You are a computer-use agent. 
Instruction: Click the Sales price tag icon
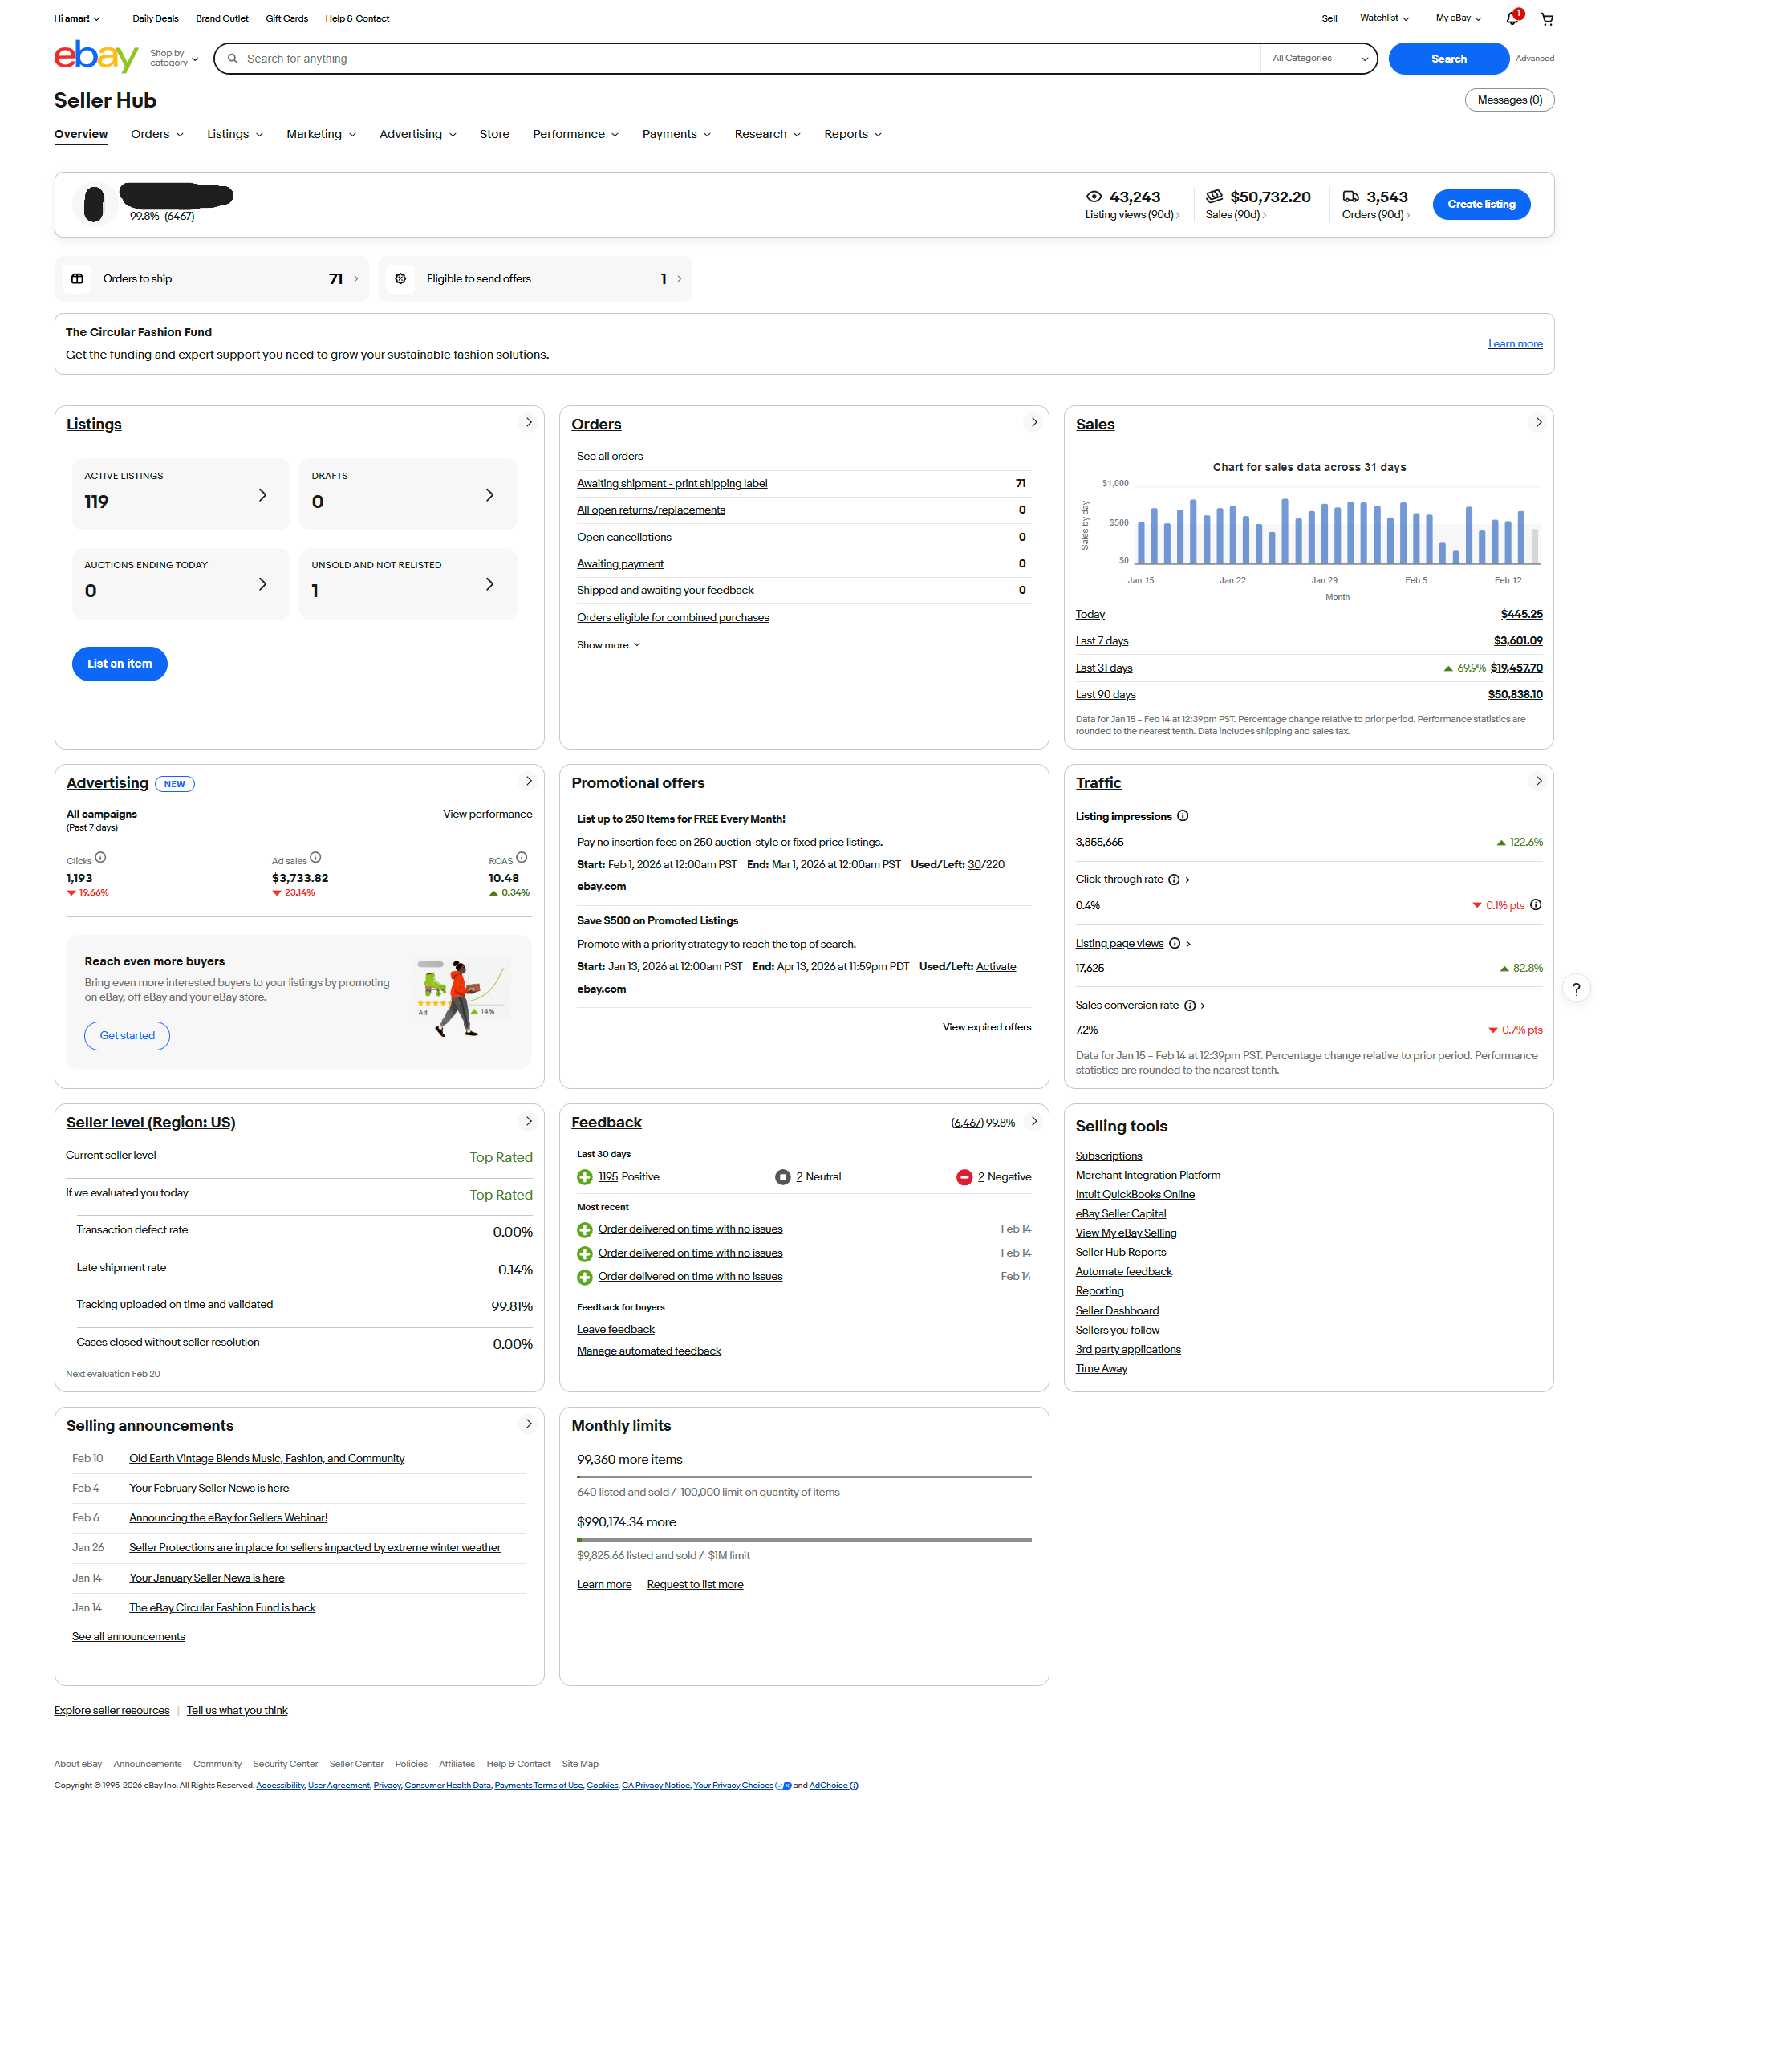tap(1214, 197)
